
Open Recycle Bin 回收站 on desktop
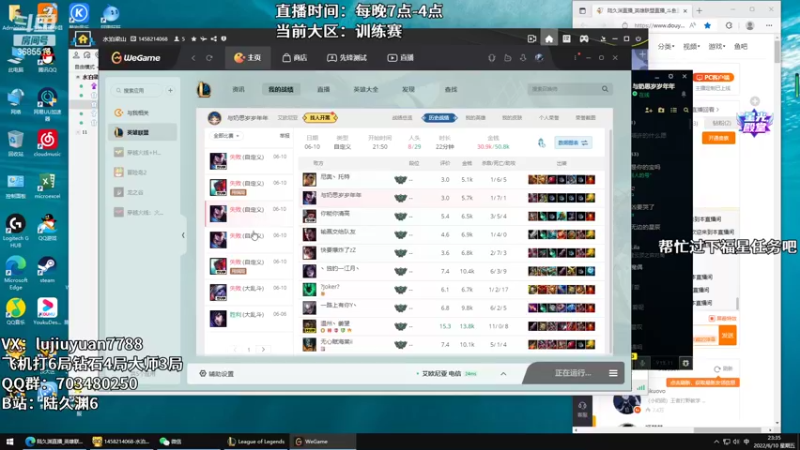tap(15, 143)
